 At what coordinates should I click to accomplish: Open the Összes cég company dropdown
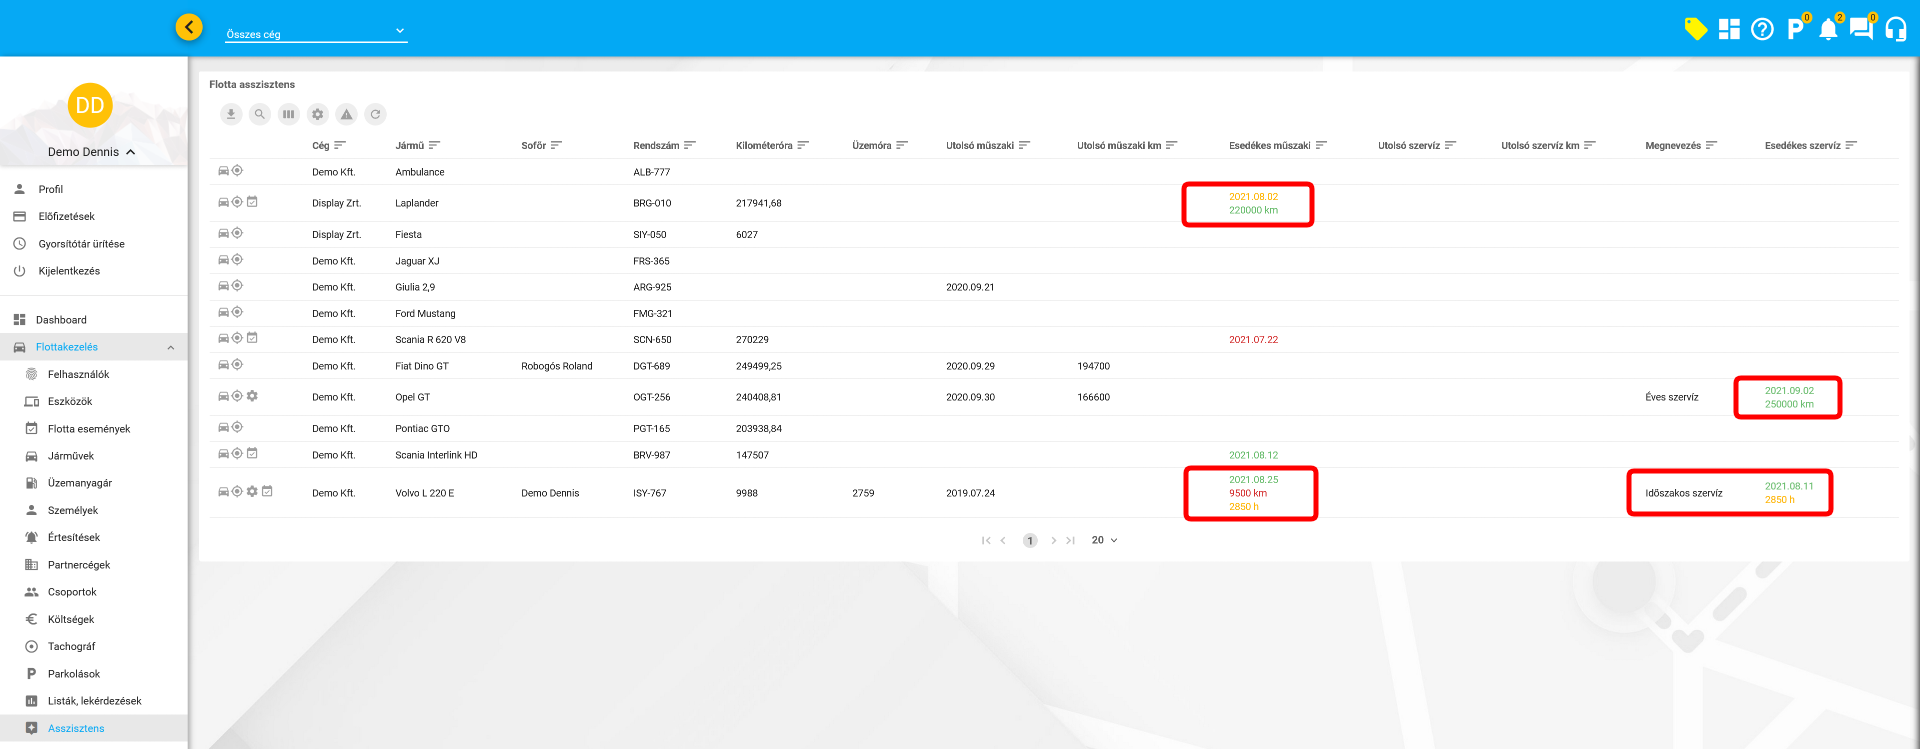[x=316, y=33]
